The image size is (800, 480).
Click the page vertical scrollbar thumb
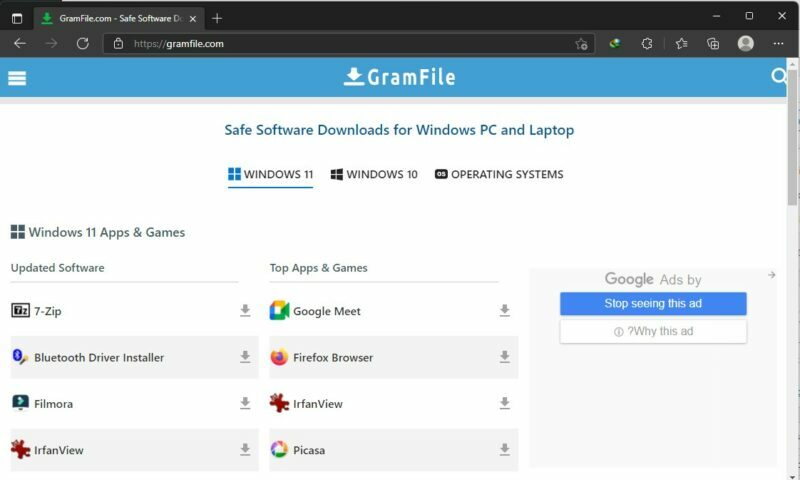click(792, 137)
